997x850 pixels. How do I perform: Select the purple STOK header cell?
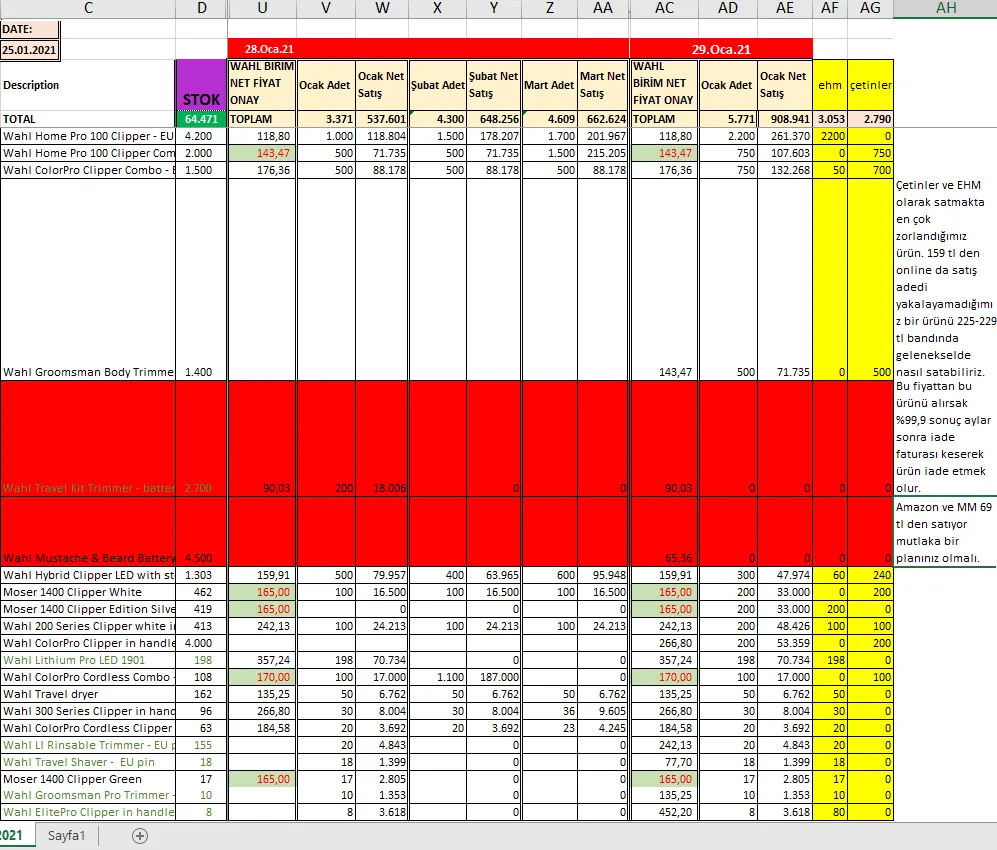tap(201, 85)
